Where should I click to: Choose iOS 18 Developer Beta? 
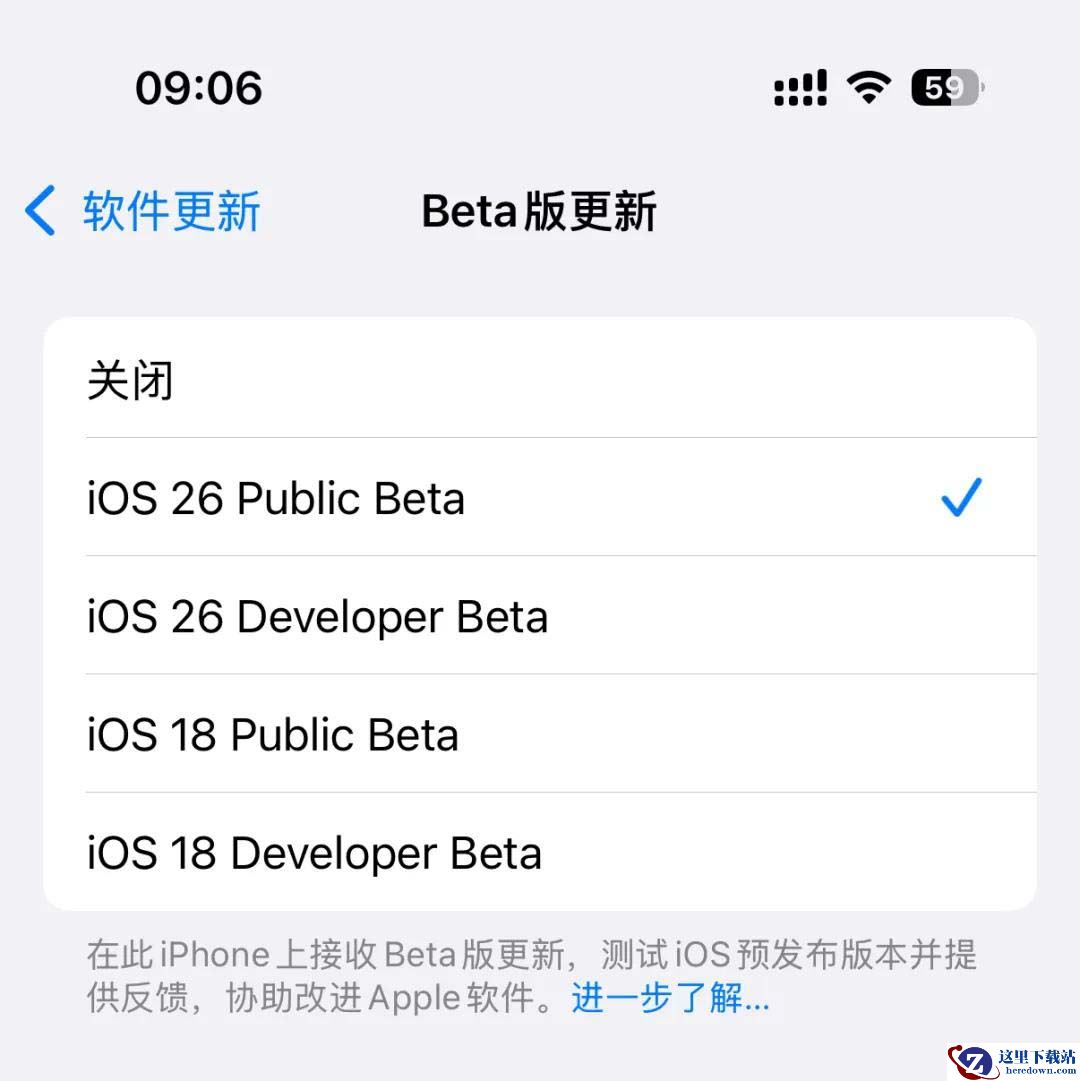(540, 852)
